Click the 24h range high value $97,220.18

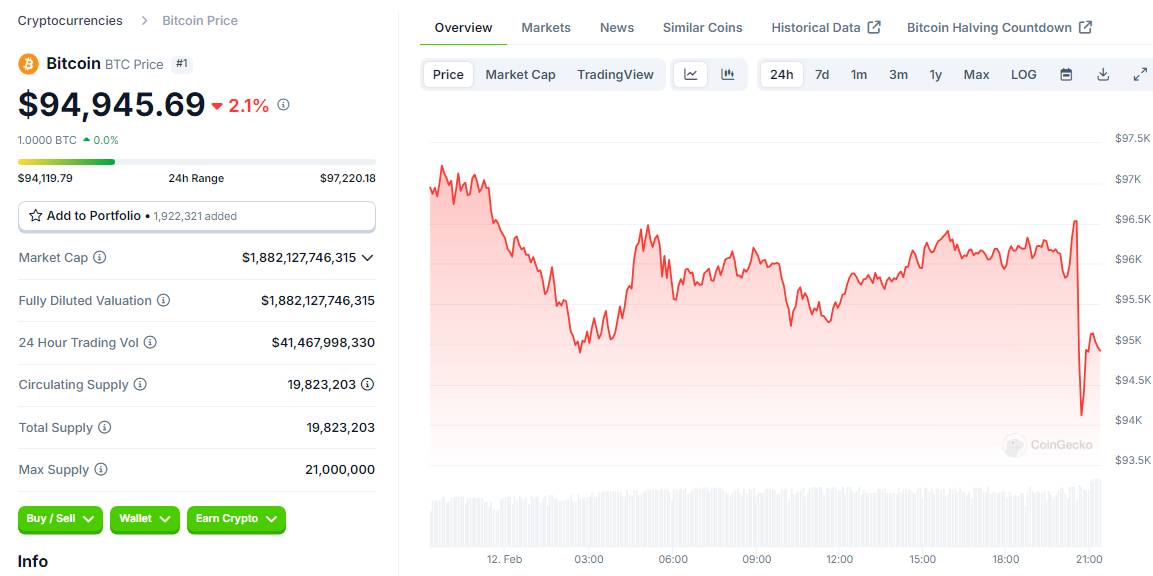pyautogui.click(x=348, y=178)
